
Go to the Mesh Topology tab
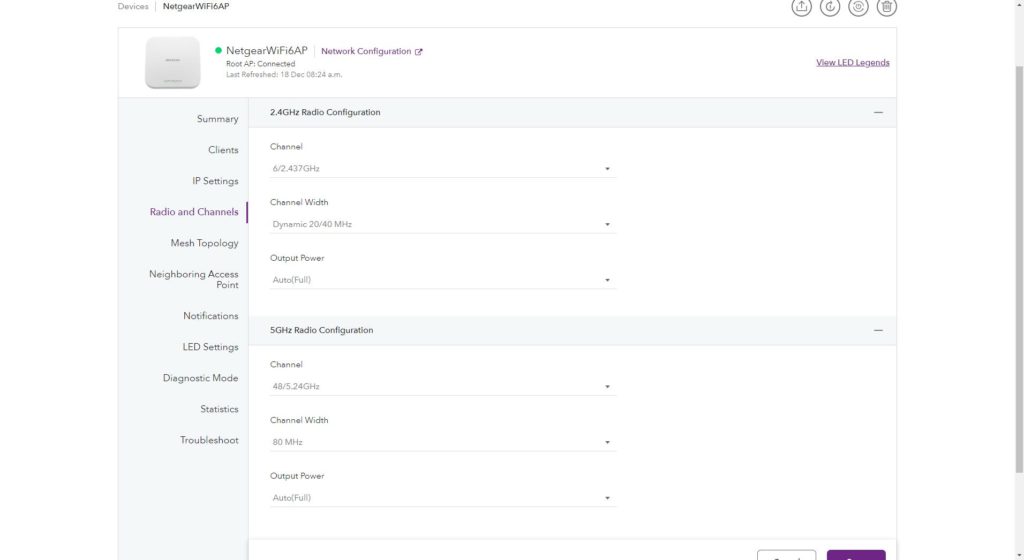pyautogui.click(x=204, y=243)
